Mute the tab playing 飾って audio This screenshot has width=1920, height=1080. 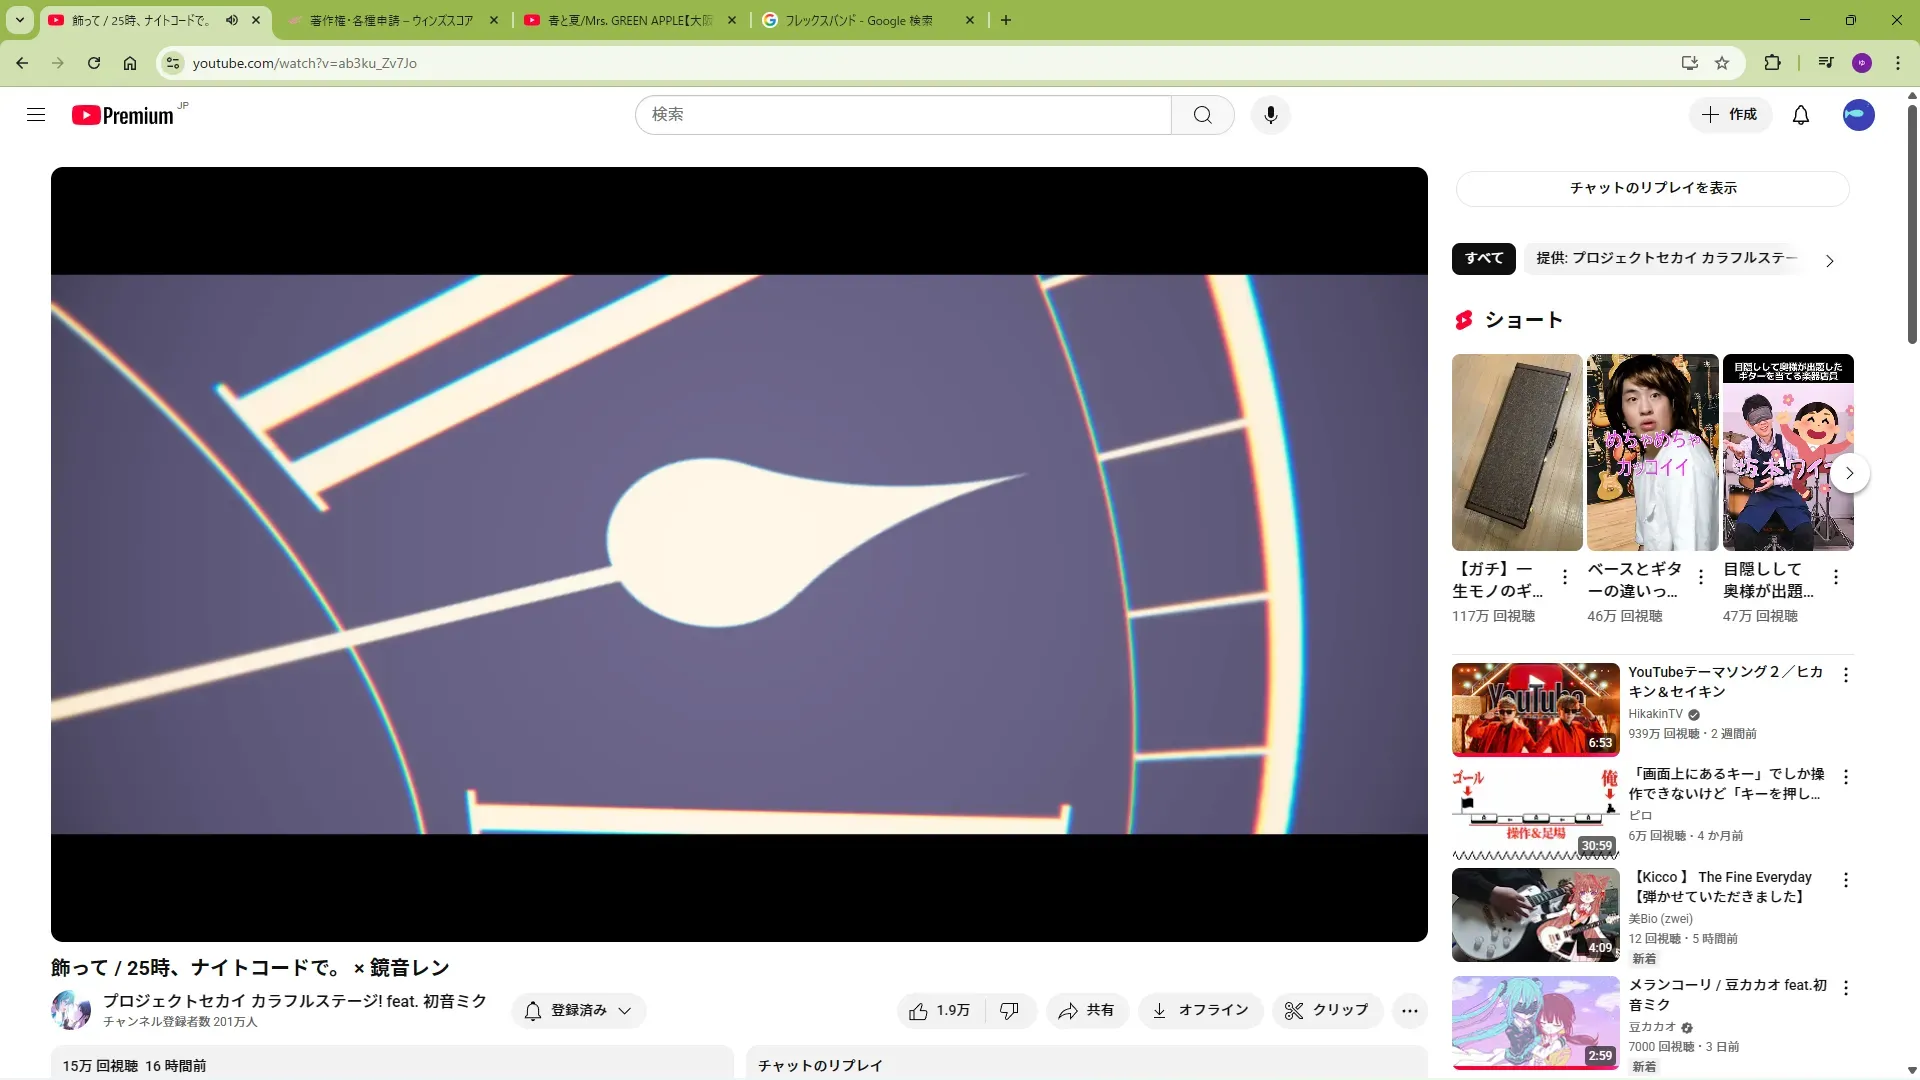point(232,20)
